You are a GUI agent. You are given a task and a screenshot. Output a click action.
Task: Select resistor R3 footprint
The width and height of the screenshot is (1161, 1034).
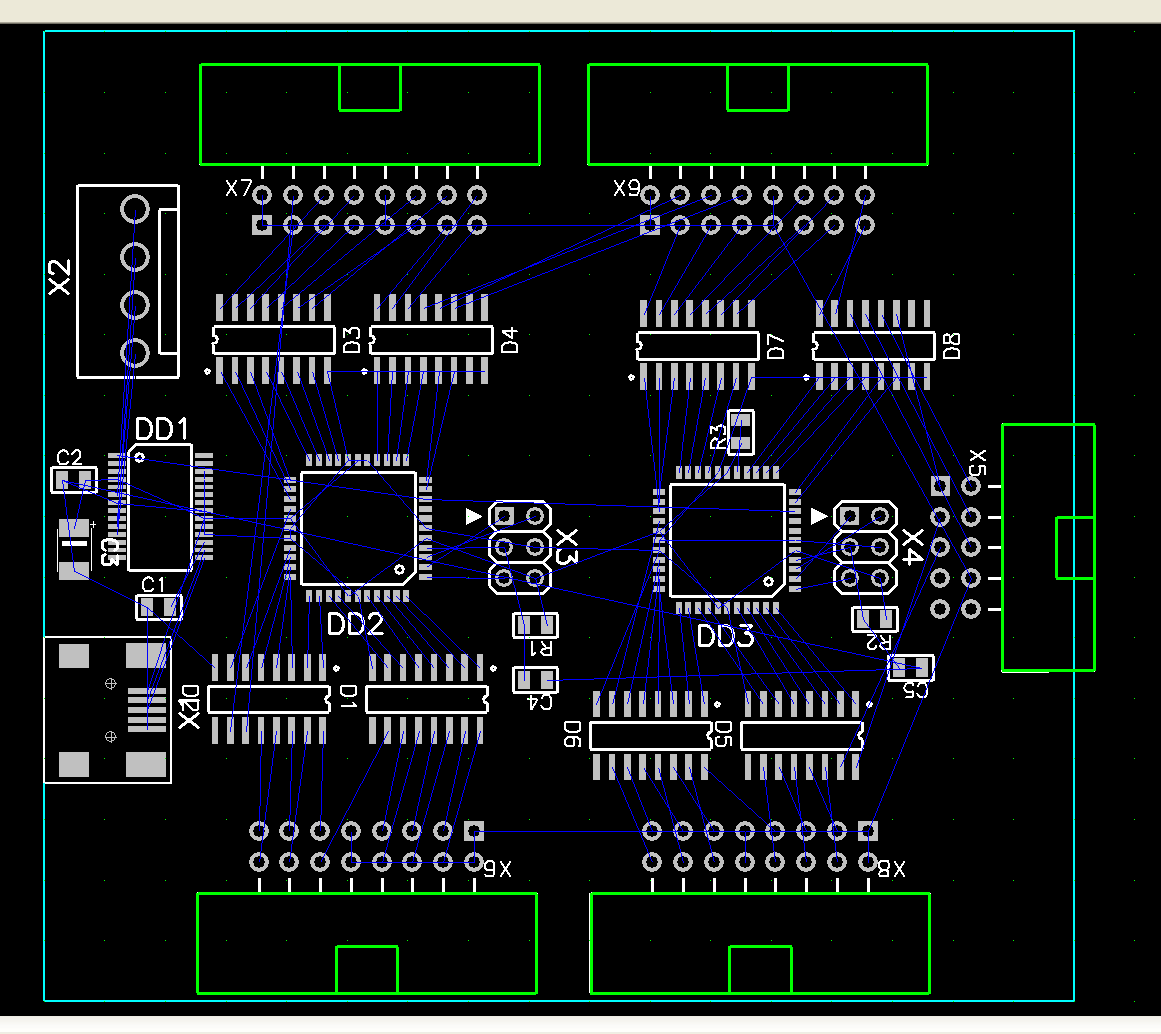click(x=741, y=433)
